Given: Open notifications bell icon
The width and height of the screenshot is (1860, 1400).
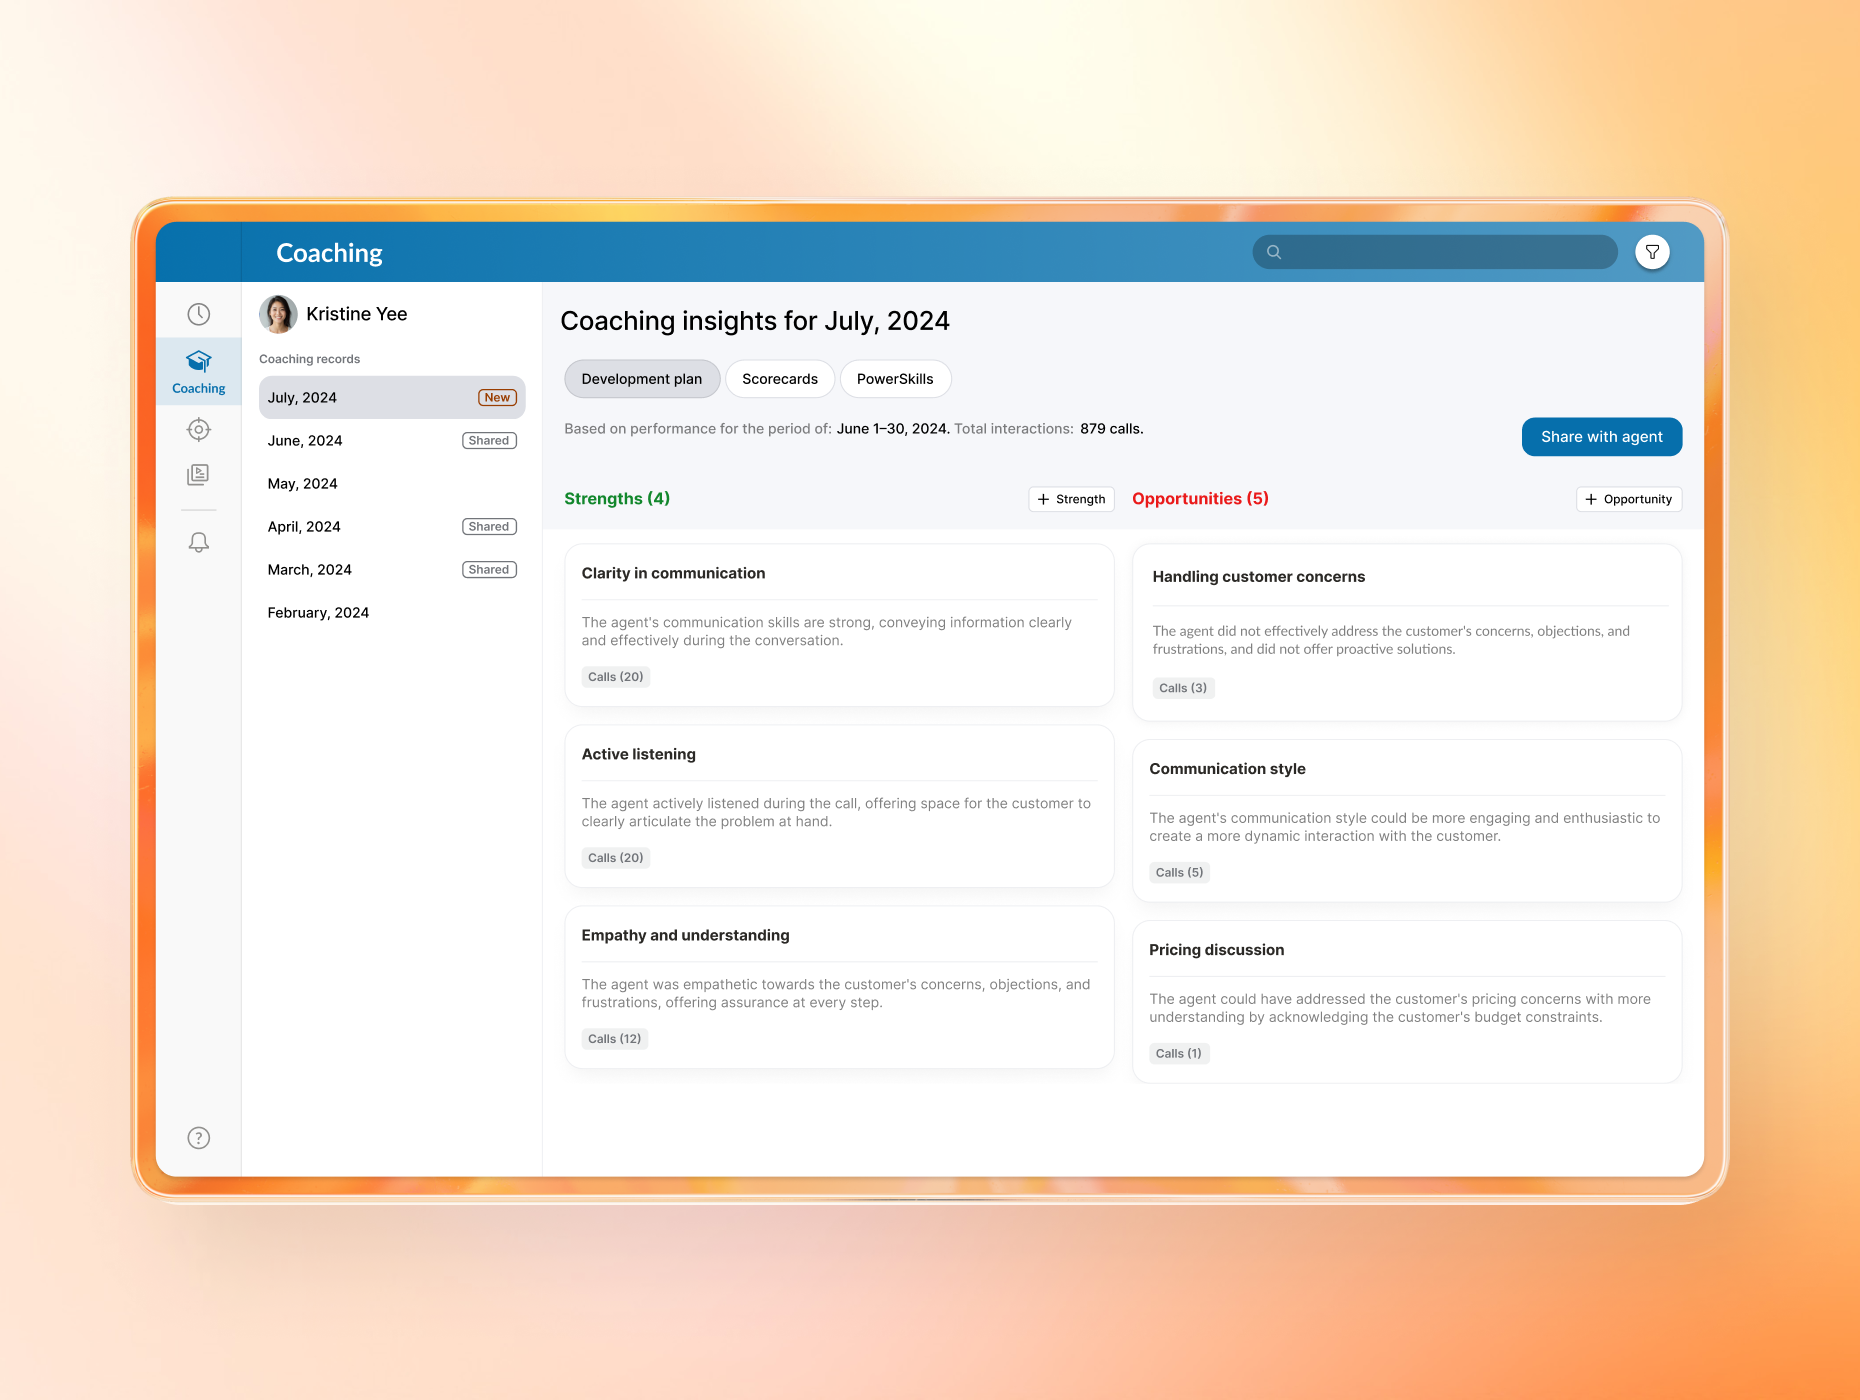Looking at the screenshot, I should [x=199, y=542].
